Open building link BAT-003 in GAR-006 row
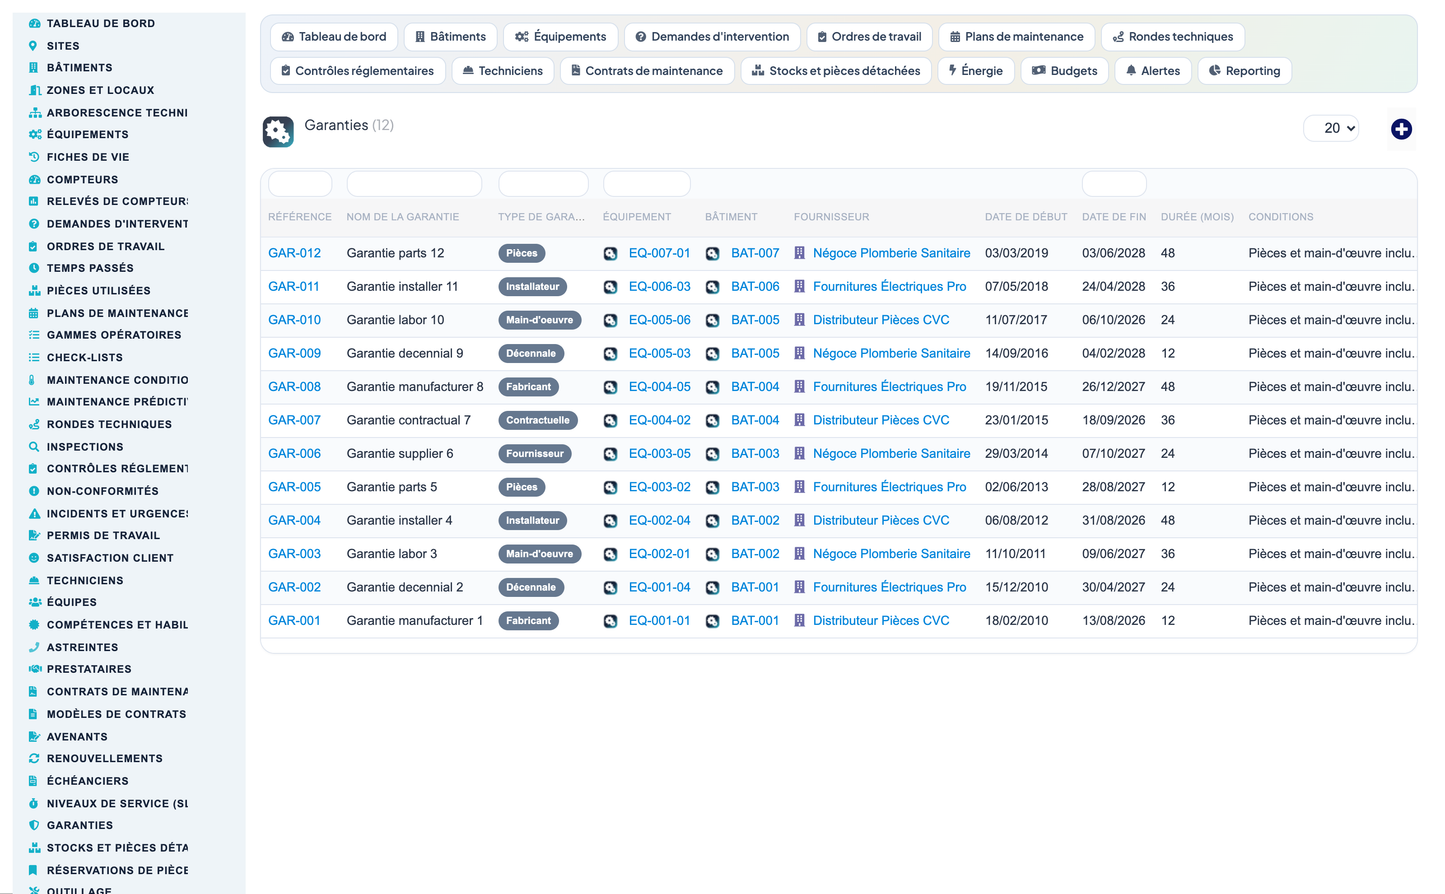1445x894 pixels. coord(755,454)
